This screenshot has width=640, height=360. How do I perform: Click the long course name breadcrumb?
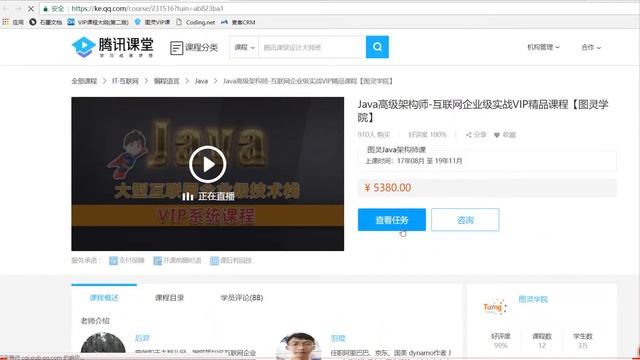(308, 81)
